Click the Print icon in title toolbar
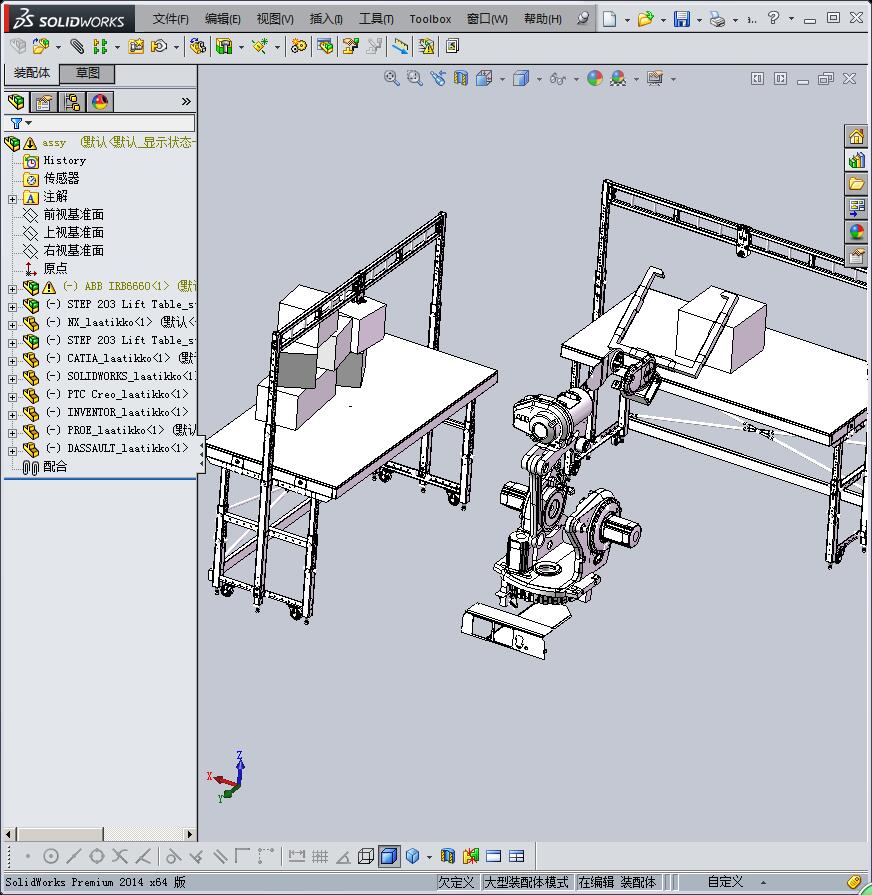Viewport: 872px width, 895px height. (717, 19)
